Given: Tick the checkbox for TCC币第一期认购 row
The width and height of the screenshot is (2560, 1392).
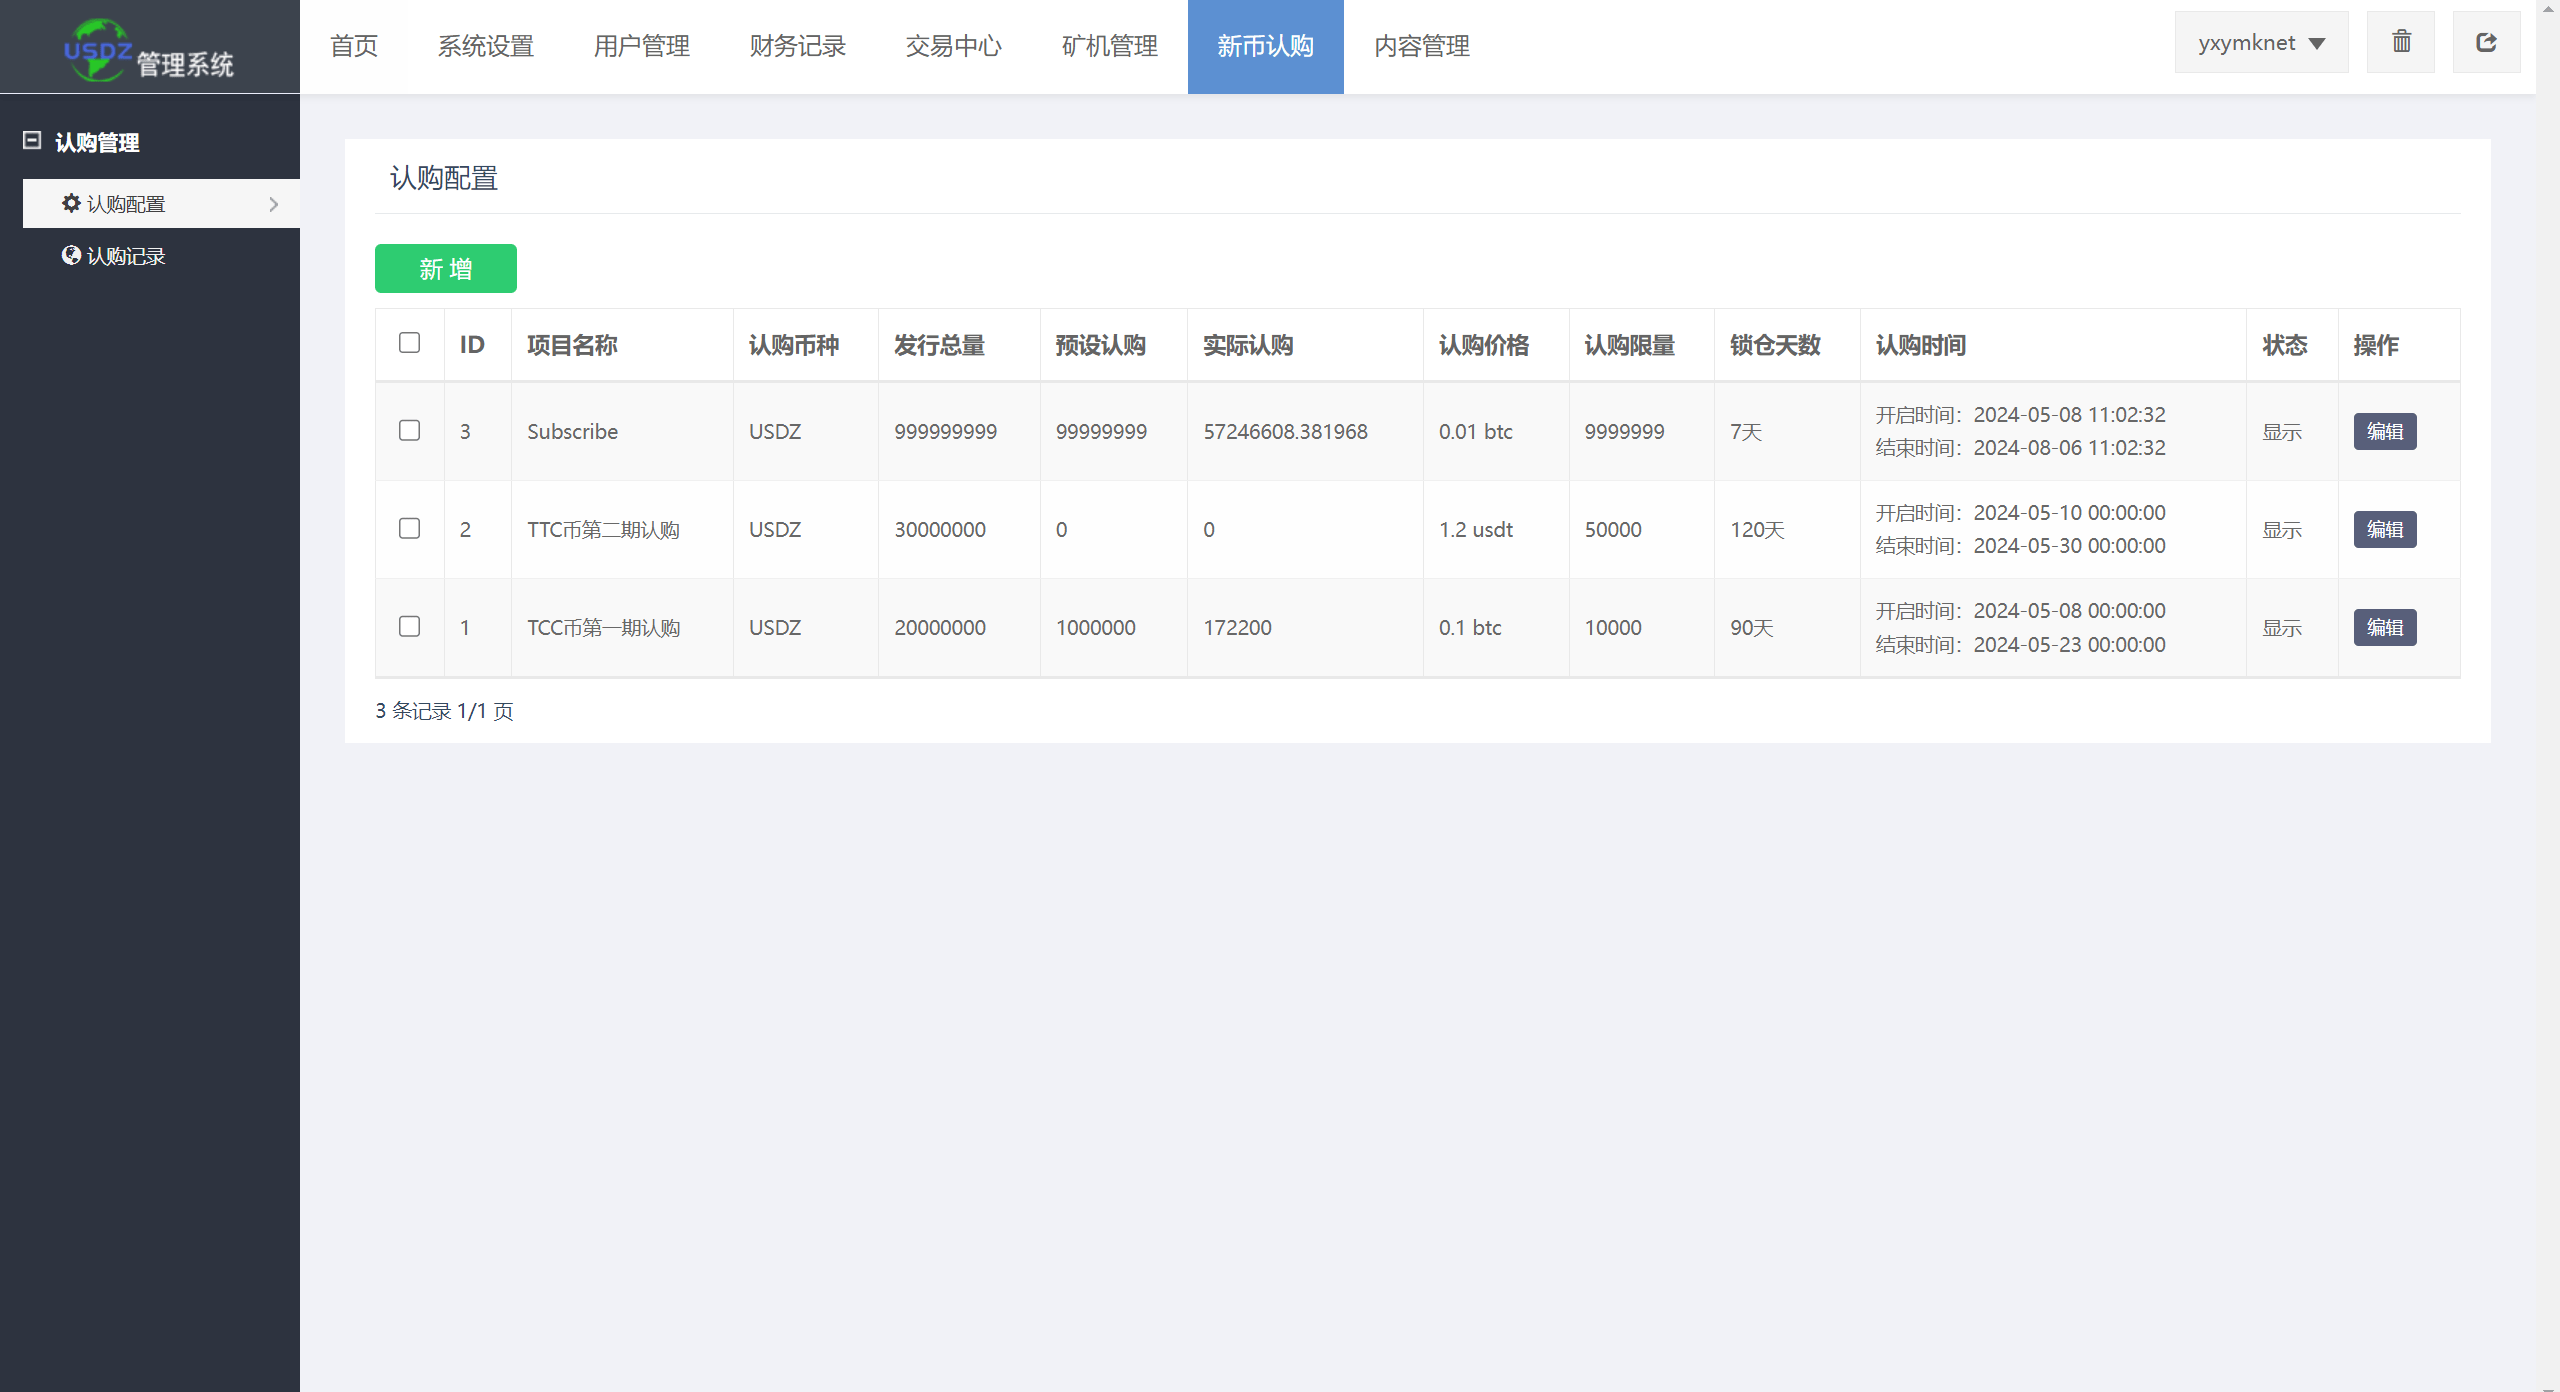Looking at the screenshot, I should pyautogui.click(x=409, y=626).
